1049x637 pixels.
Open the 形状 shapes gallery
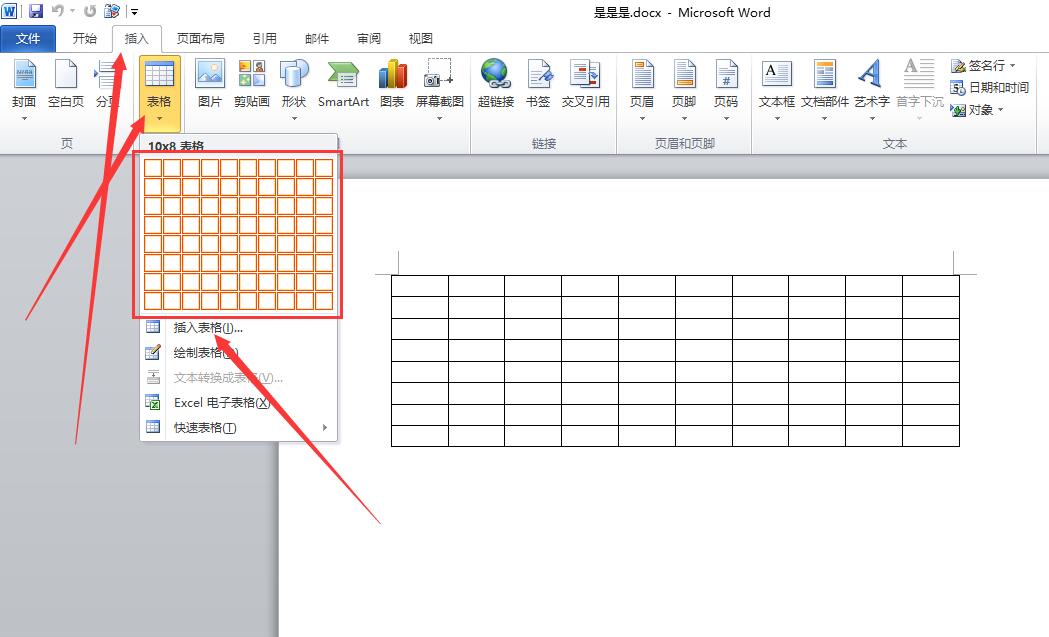[294, 84]
